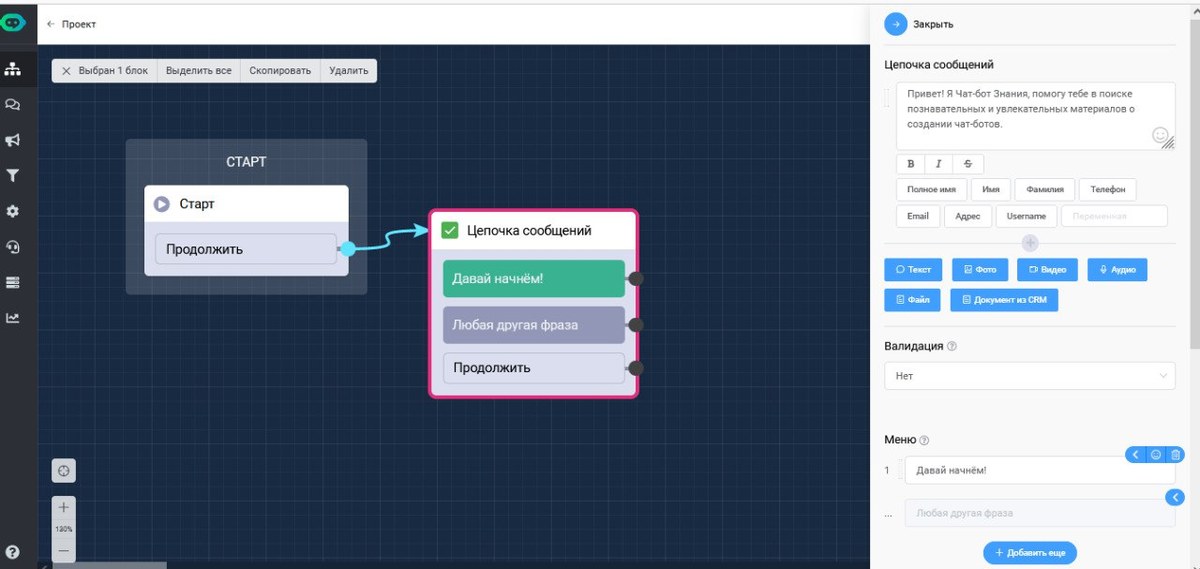Click the center canvas target icon
The width and height of the screenshot is (1200, 569).
click(64, 470)
